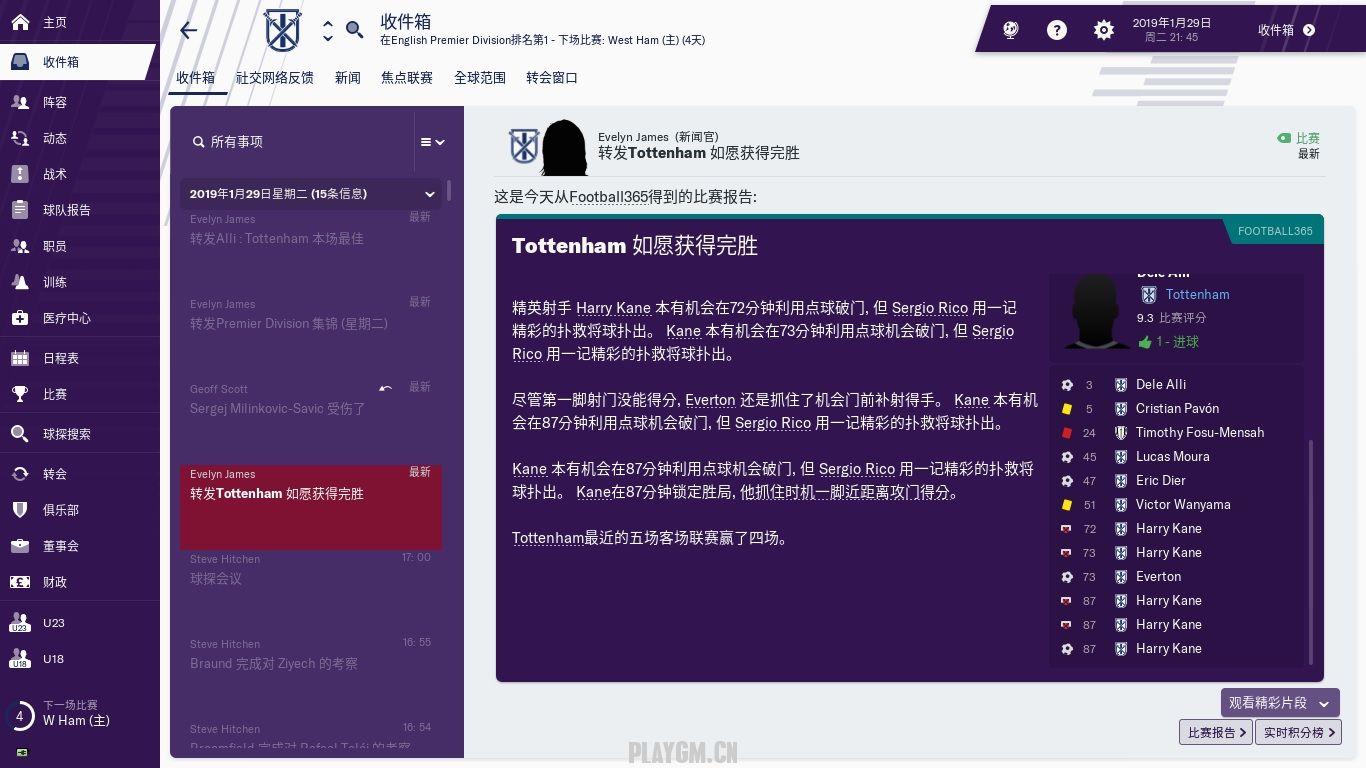Viewport: 1366px width, 768px height.
Task: Open 财政 finances sidebar icon
Action: coord(20,582)
